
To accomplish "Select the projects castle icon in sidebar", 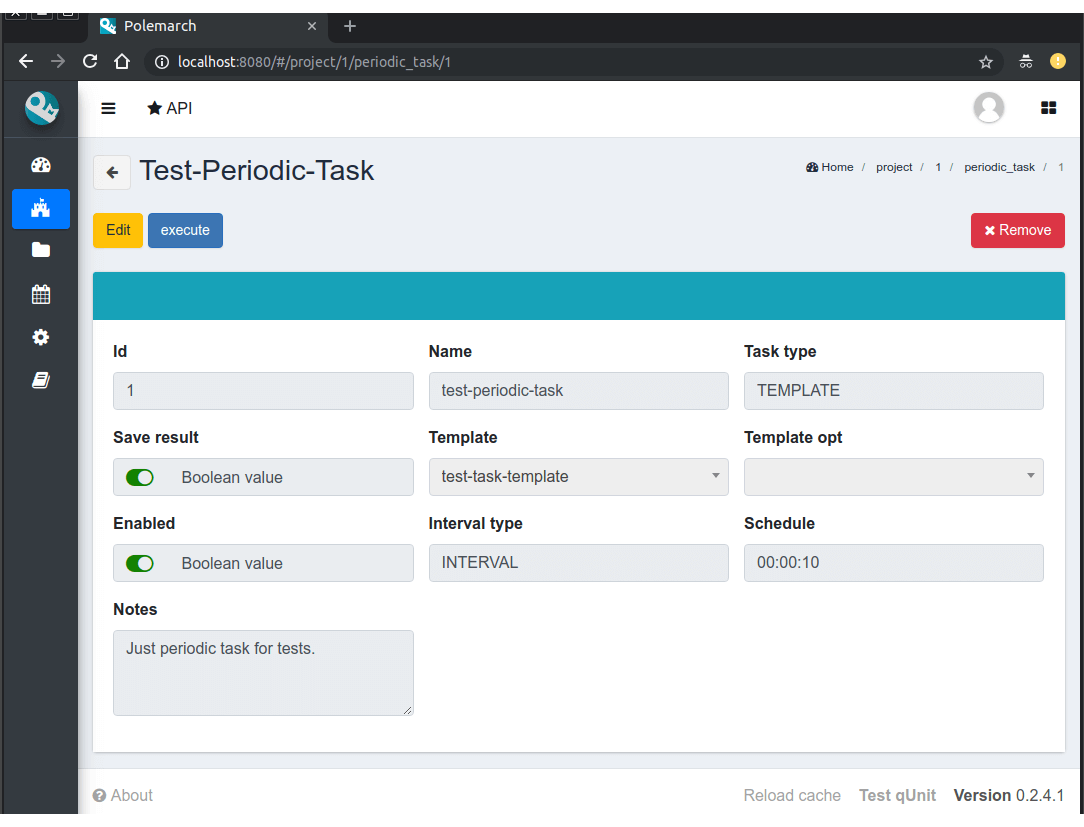I will click(41, 208).
